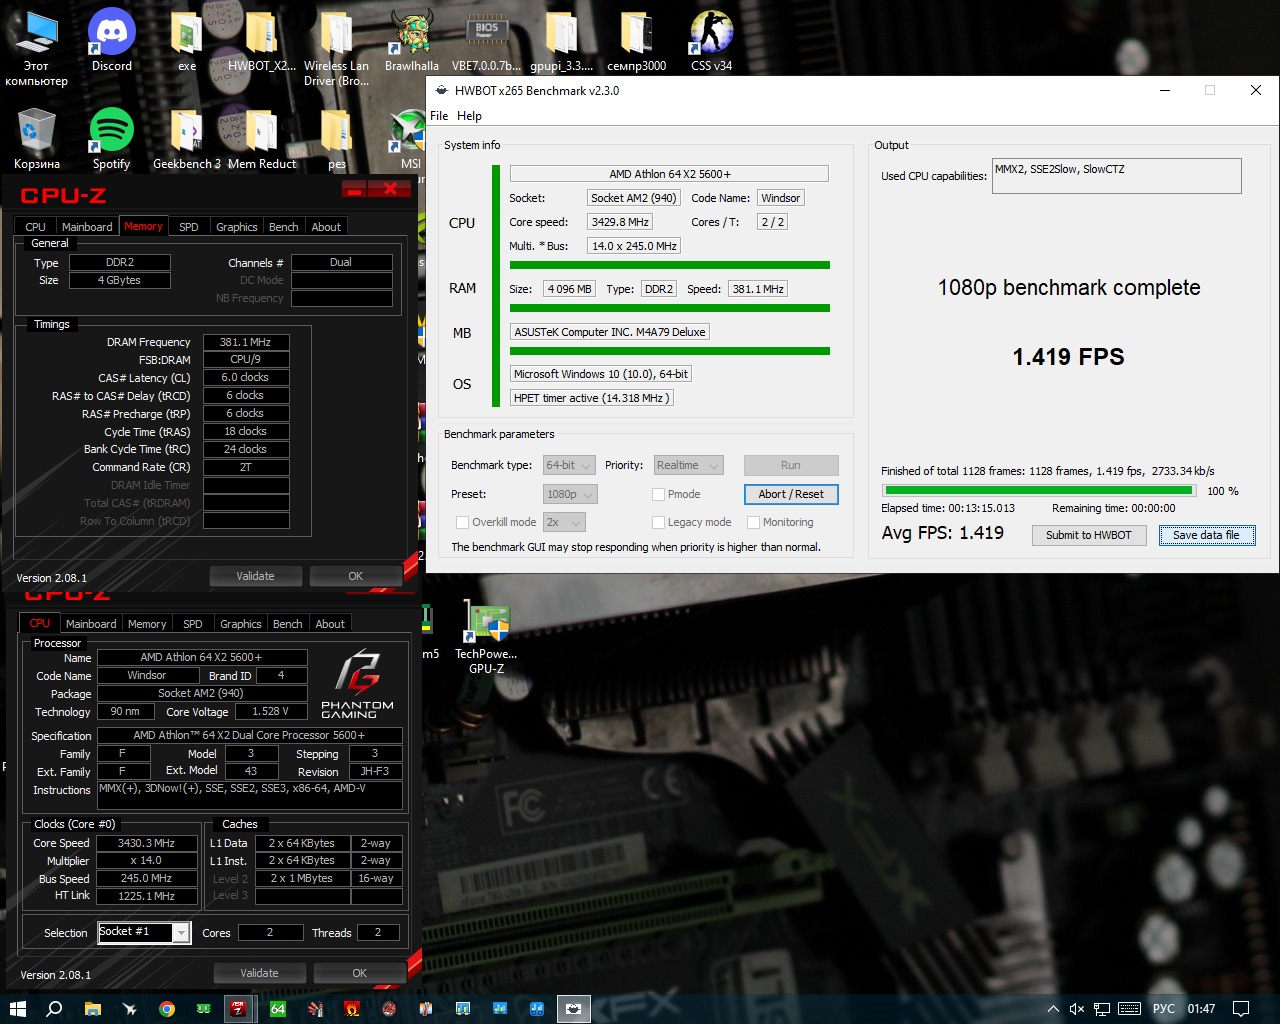Click Validate in upper CPU-Z window

pyautogui.click(x=255, y=576)
